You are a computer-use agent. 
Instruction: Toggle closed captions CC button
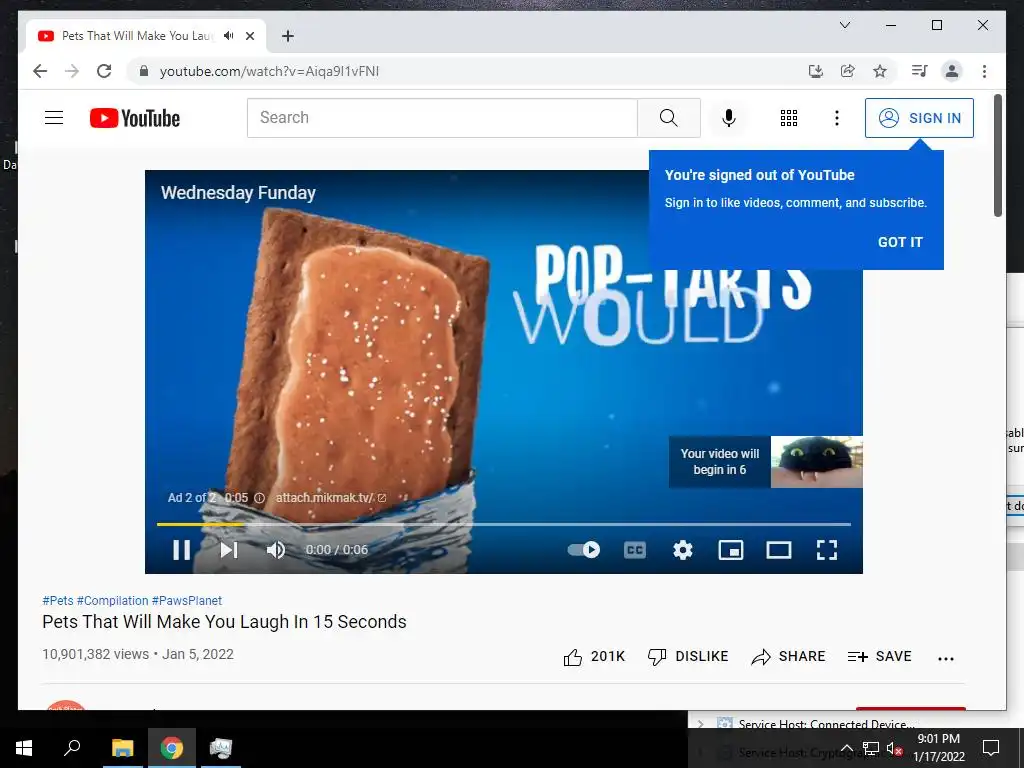click(635, 550)
